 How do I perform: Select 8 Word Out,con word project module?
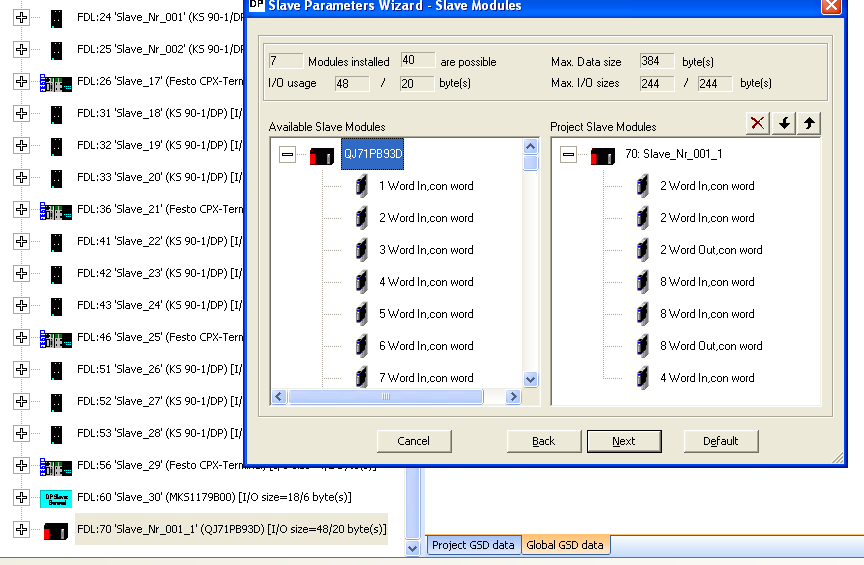click(710, 346)
